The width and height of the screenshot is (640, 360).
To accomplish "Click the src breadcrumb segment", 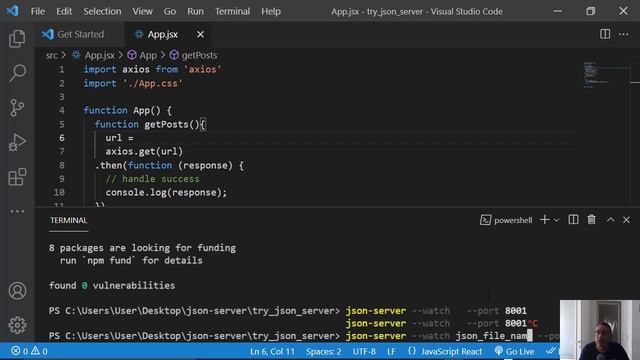I will click(51, 55).
